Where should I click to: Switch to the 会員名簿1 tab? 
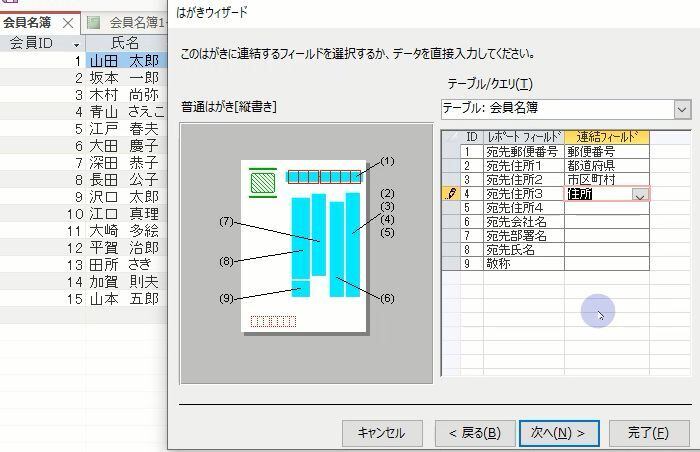coord(126,23)
